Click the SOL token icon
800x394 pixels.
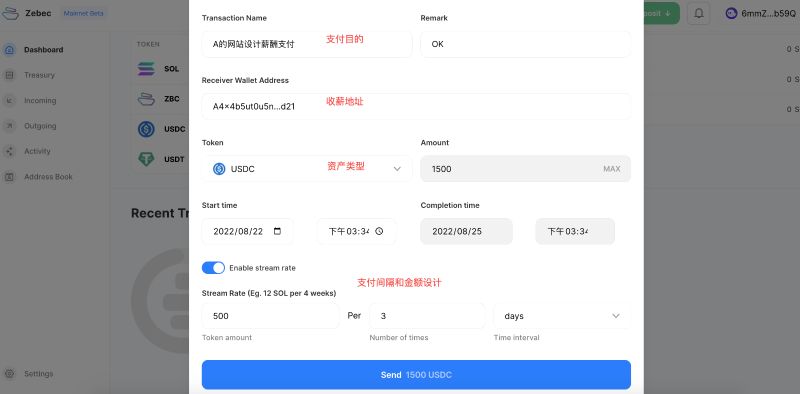[146, 68]
